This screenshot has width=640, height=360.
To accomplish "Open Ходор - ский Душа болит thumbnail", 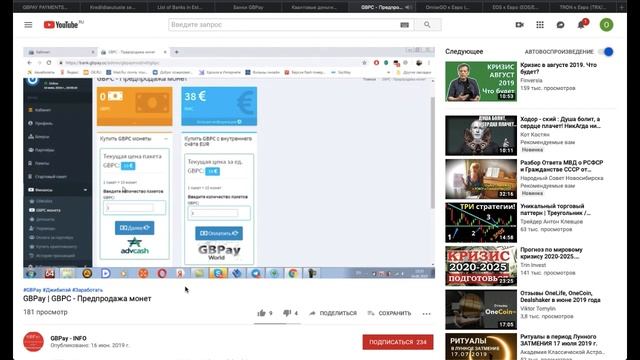I will coord(481,135).
